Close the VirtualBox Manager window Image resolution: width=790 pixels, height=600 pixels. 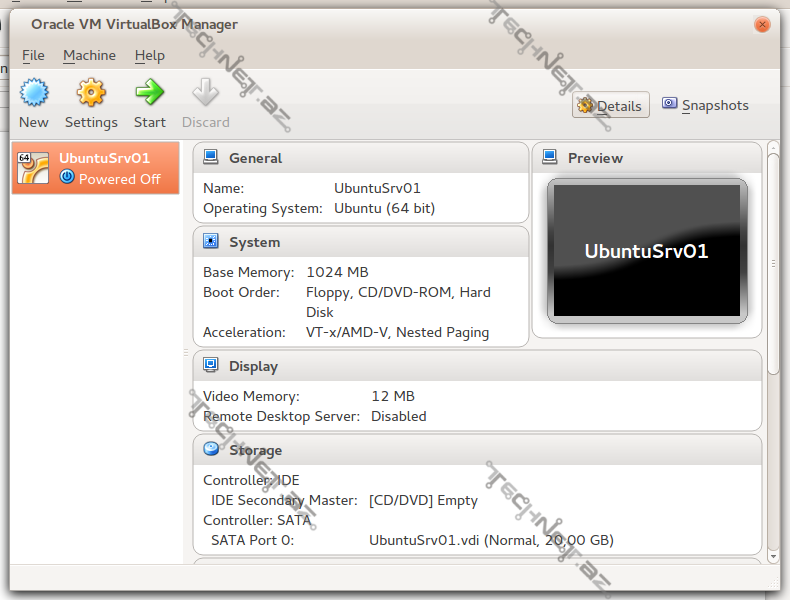pos(762,24)
